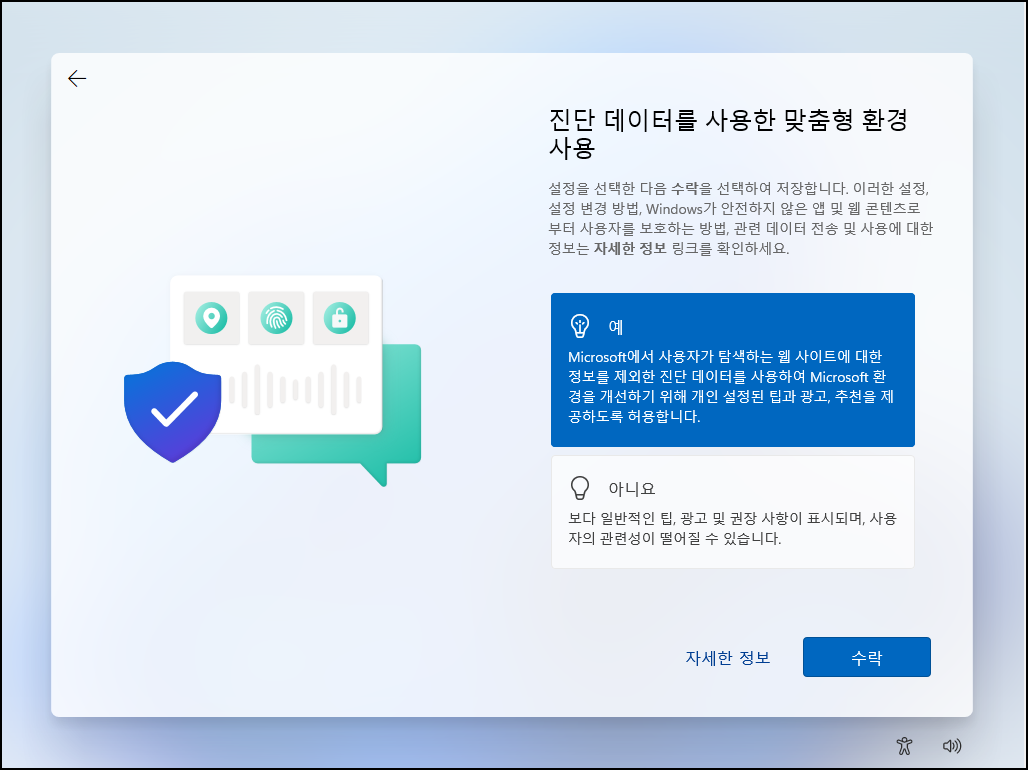Viewport: 1028px width, 770px height.
Task: Go back using the left arrow
Action: coord(77,79)
